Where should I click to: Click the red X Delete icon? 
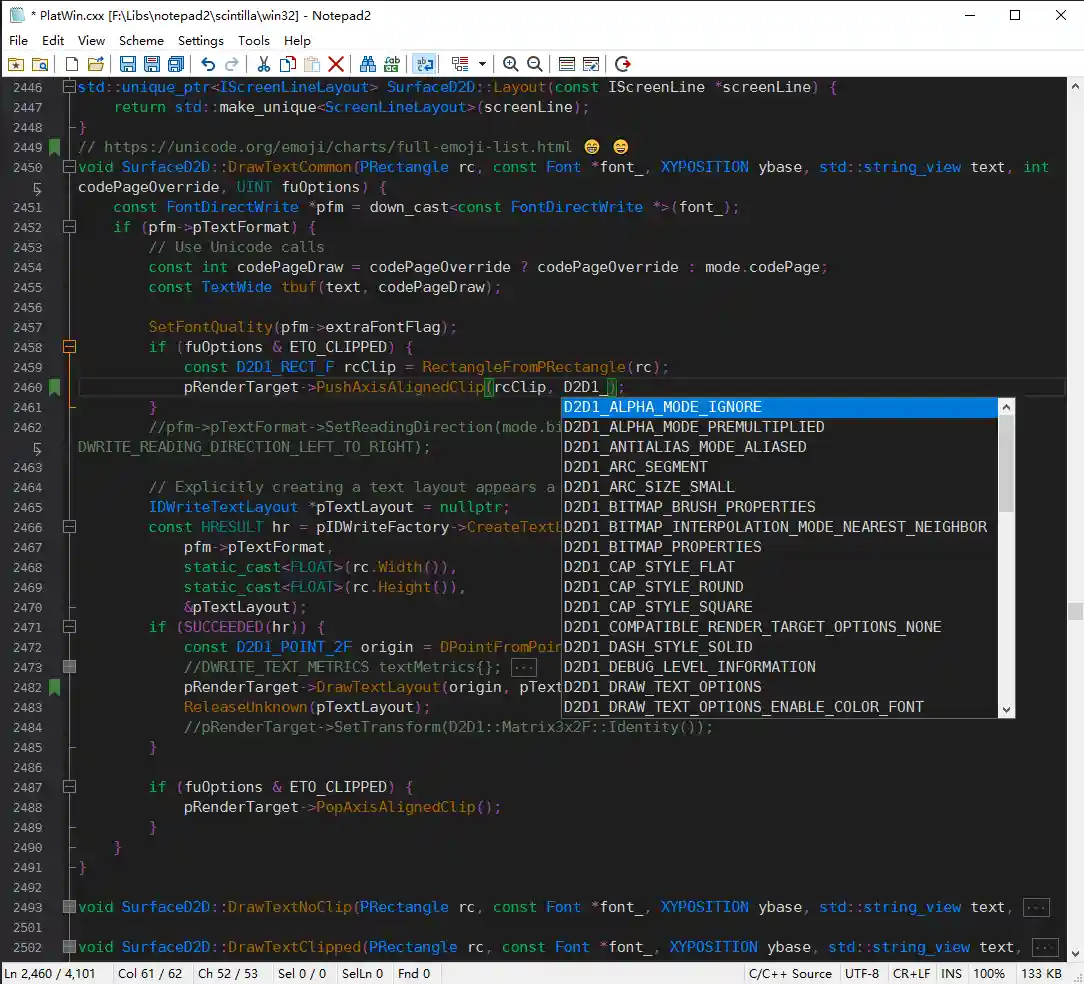click(336, 64)
